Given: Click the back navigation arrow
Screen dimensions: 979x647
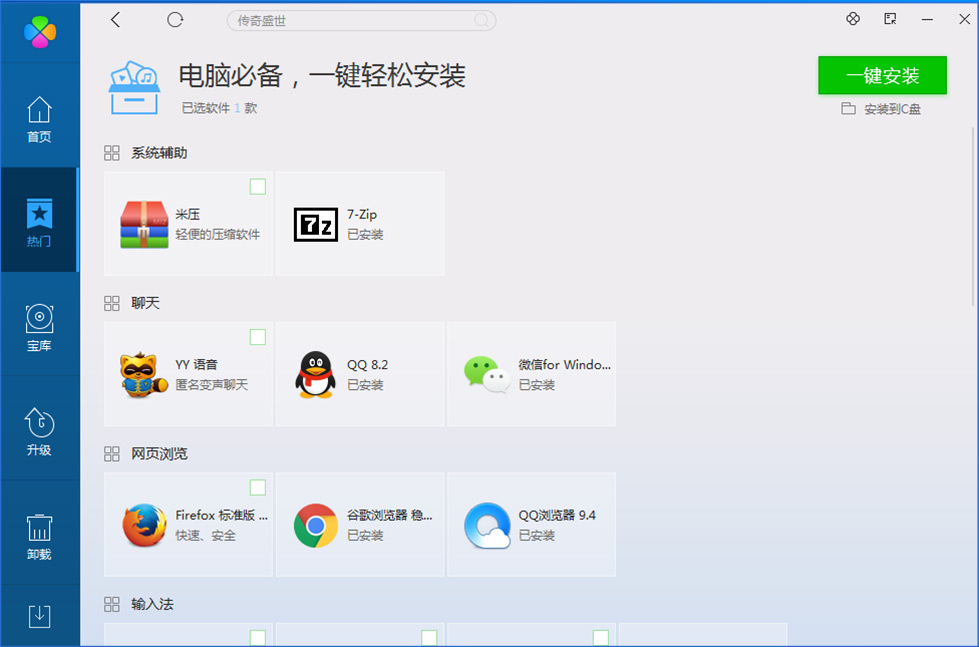Looking at the screenshot, I should point(115,19).
